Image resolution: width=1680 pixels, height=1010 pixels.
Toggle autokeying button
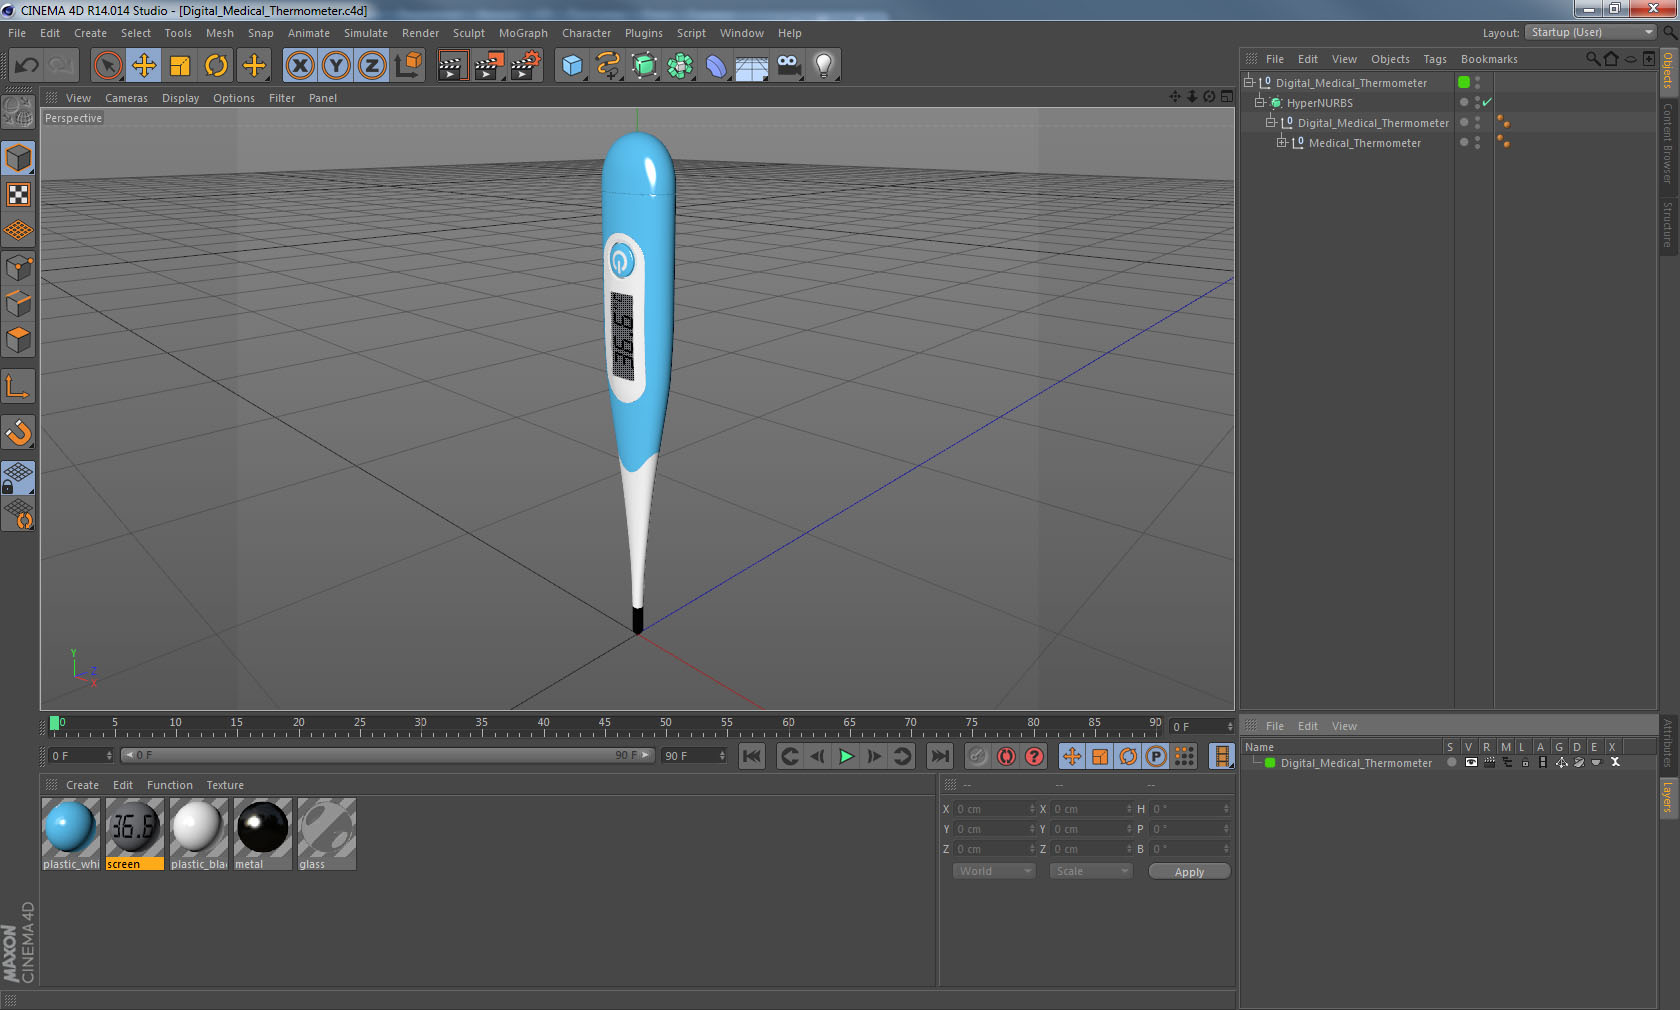tap(1006, 756)
